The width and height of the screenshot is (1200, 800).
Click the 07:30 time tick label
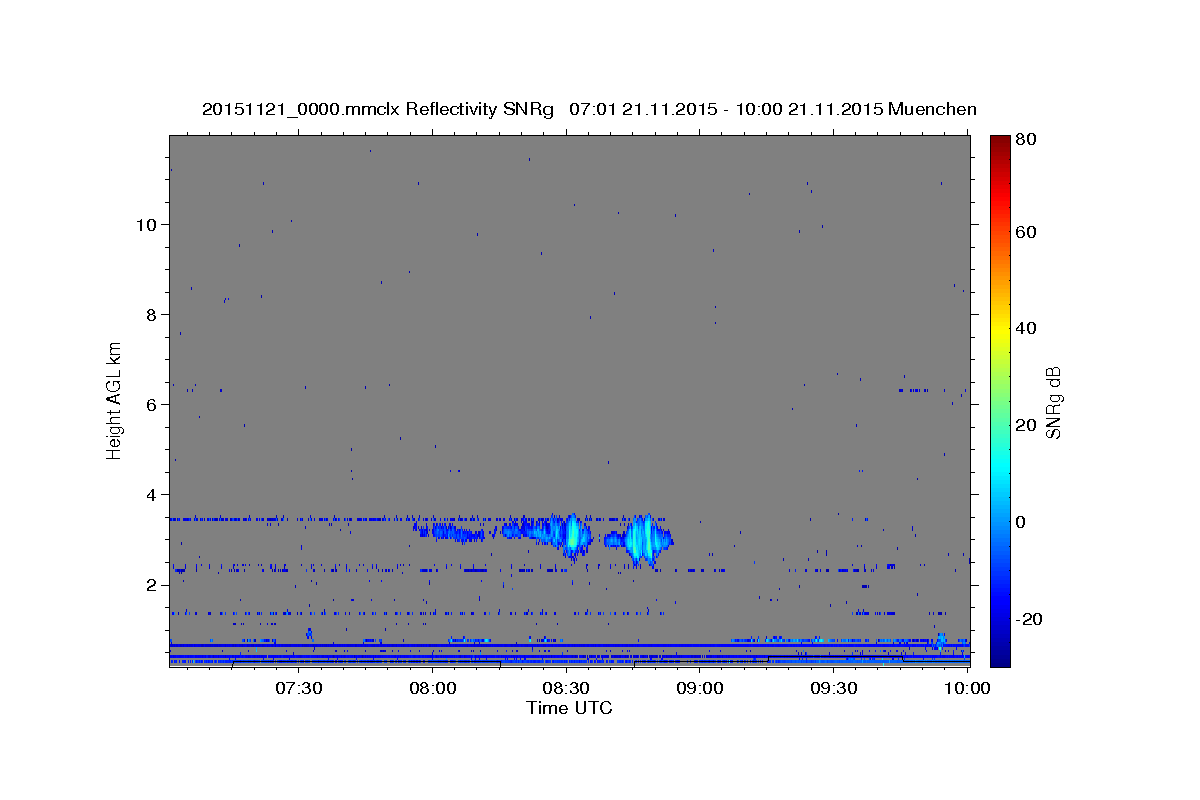tap(298, 688)
